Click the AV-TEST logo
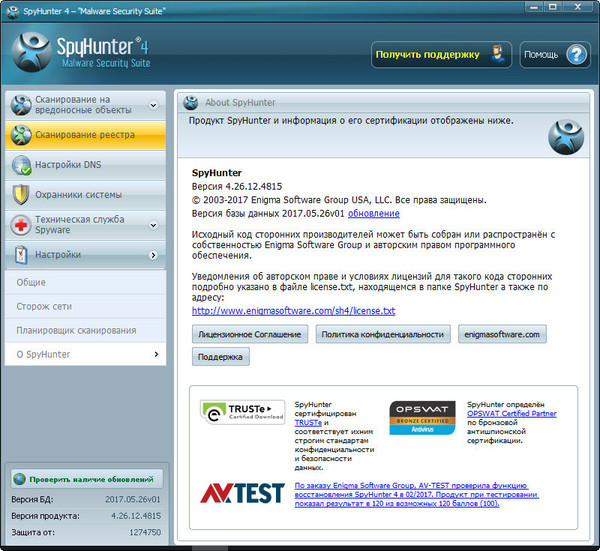Viewport: 600px width, 551px height. point(243,493)
